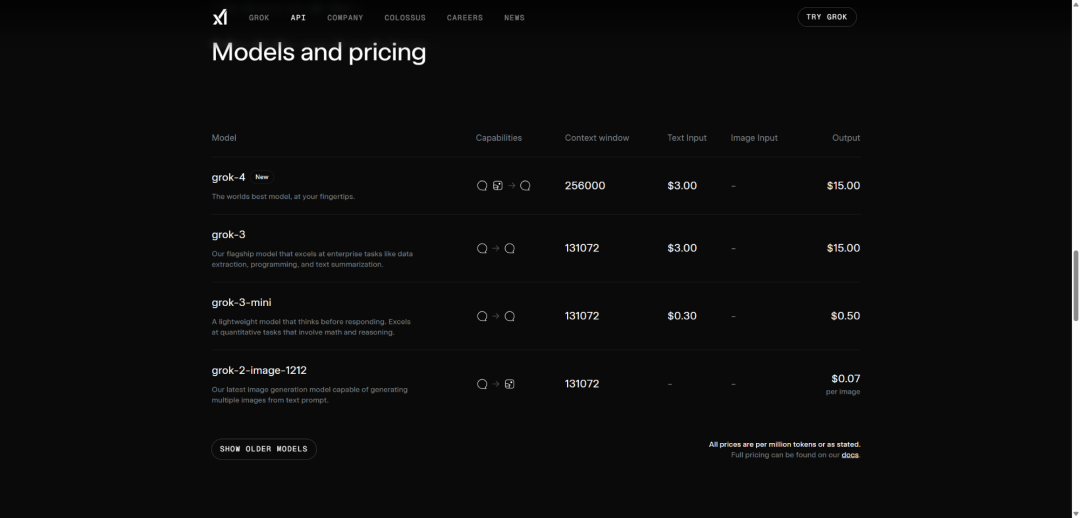The width and height of the screenshot is (1080, 518).
Task: Click the Capabilities column header
Action: pyautogui.click(x=499, y=138)
